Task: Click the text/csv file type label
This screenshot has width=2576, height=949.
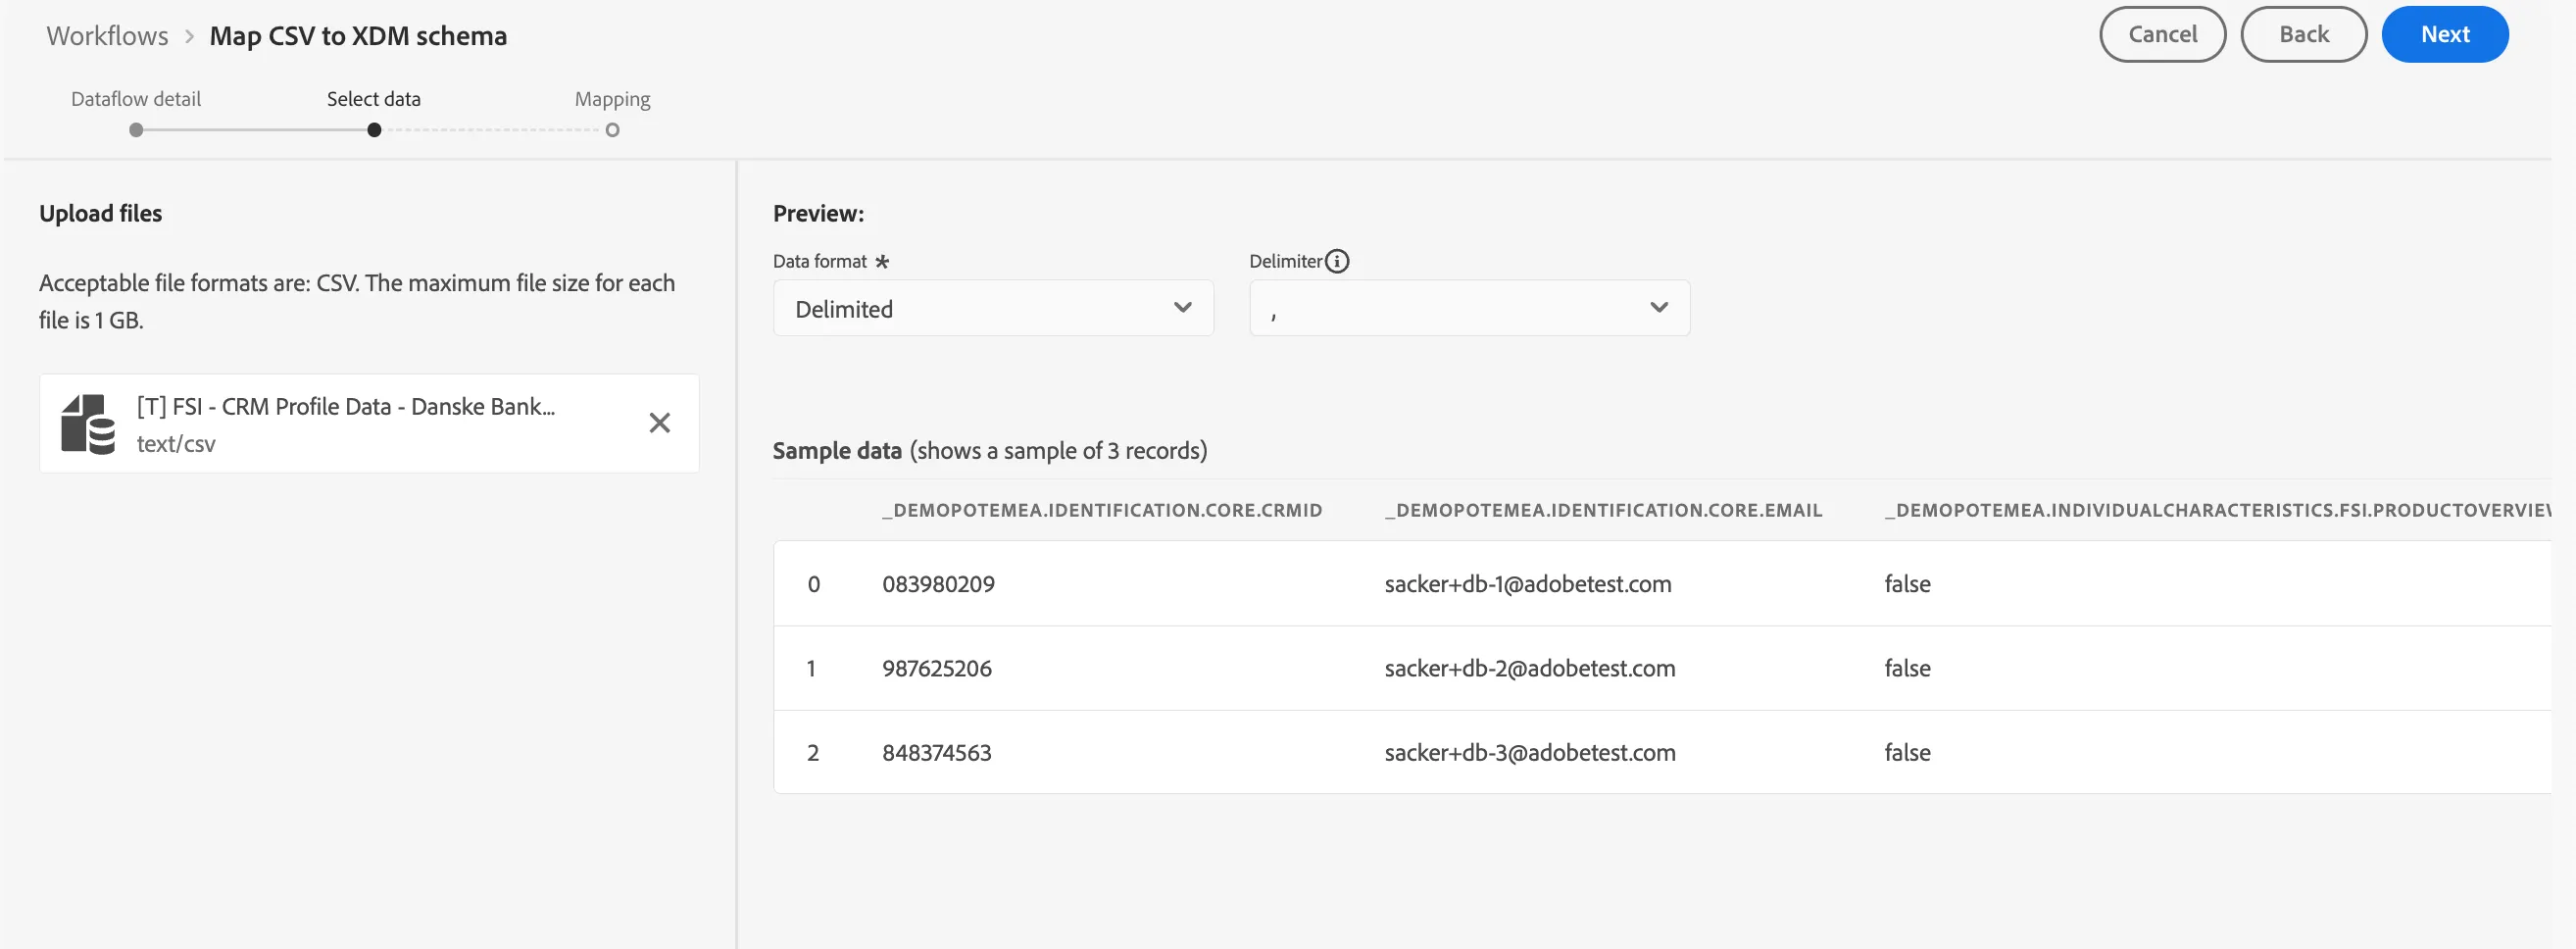Action: 176,443
